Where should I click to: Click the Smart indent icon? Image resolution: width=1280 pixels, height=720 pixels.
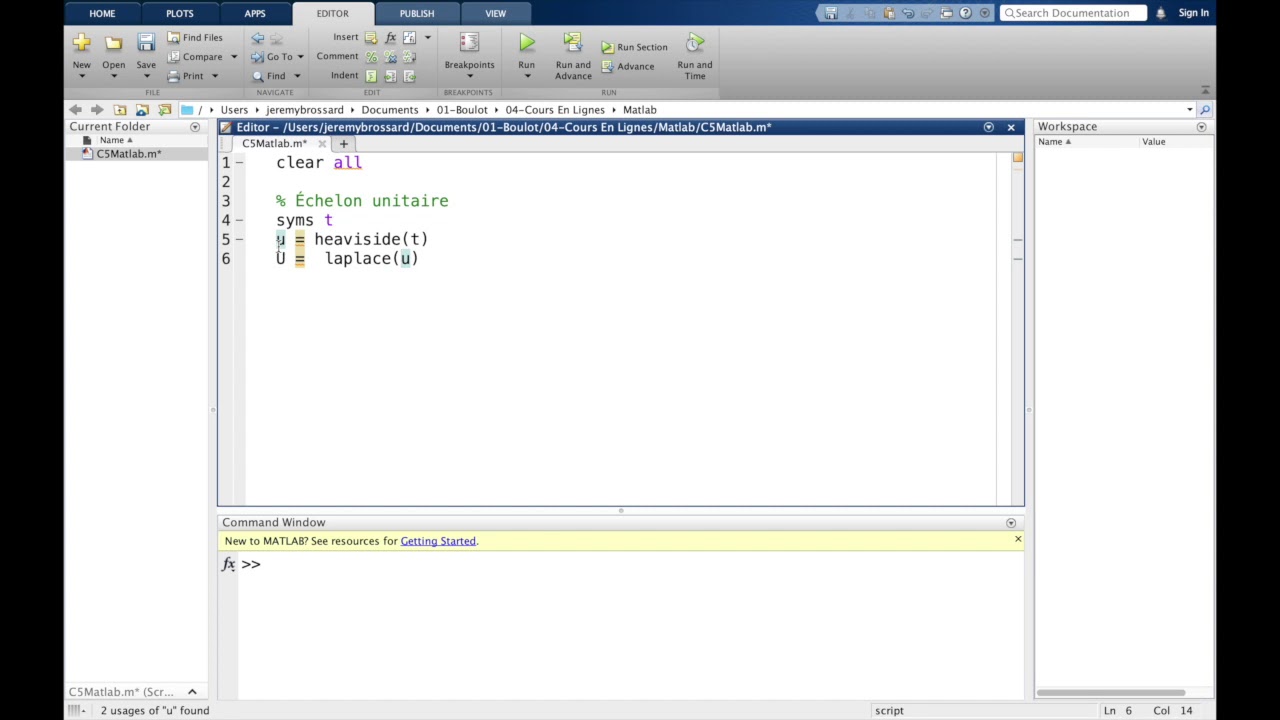point(371,76)
